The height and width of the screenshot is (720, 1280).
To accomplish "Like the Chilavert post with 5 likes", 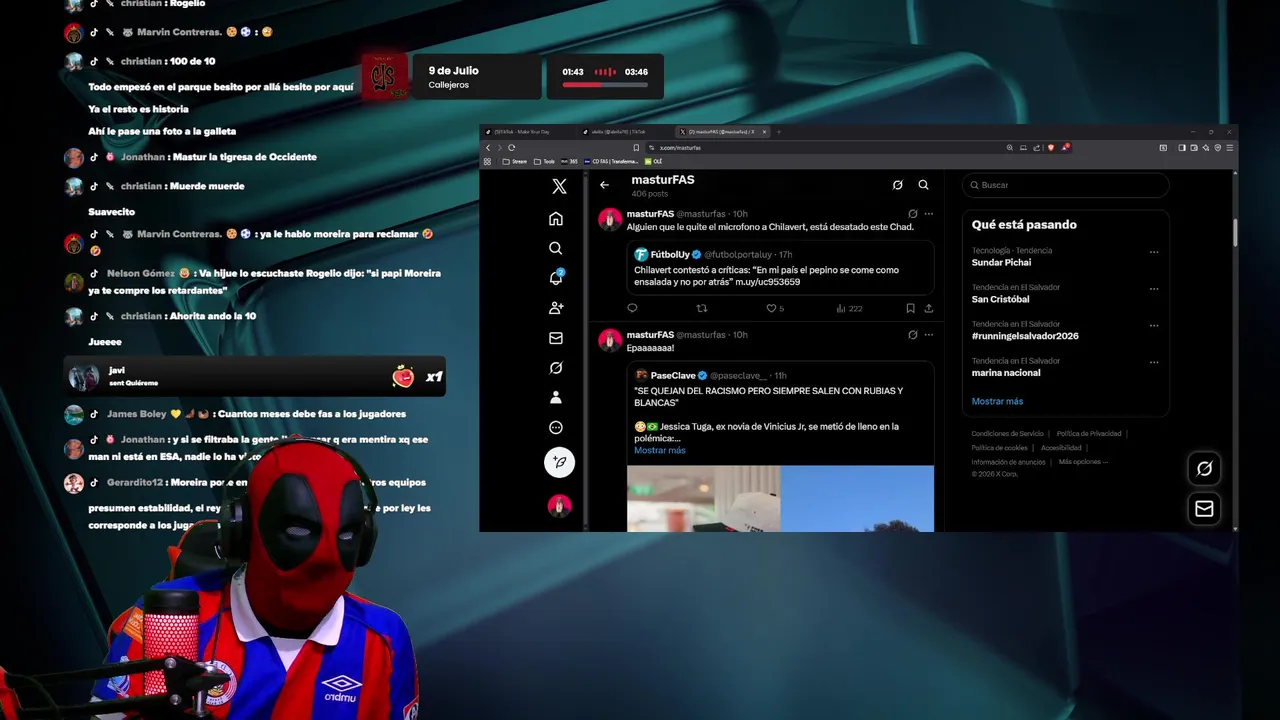I will 775,308.
